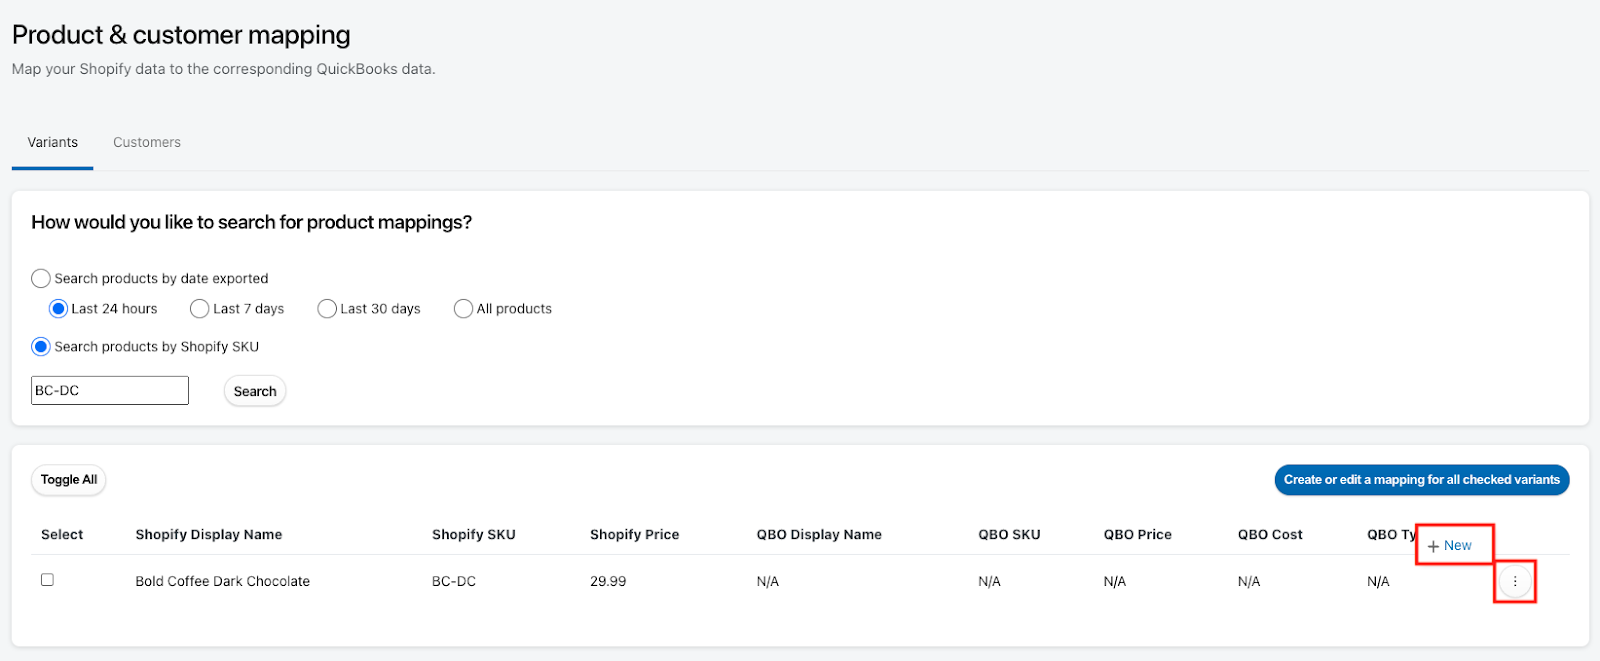The height and width of the screenshot is (661, 1600).
Task: Click the Shopify Display Name column header
Action: 209,535
